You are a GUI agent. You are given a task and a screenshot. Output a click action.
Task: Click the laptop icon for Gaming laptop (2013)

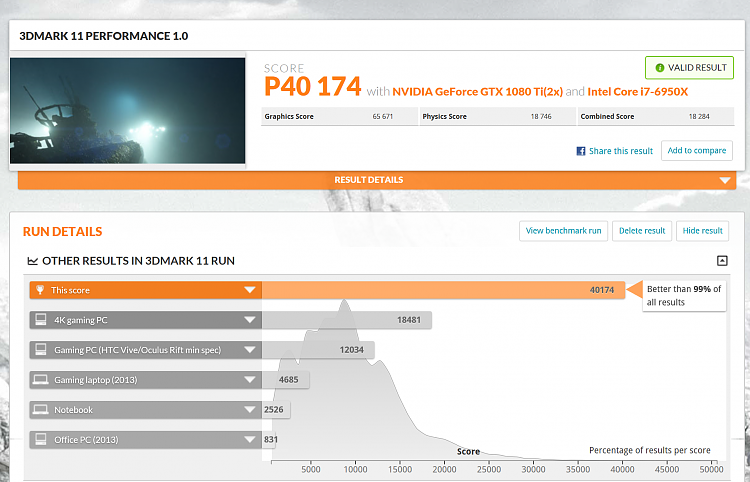(x=41, y=380)
